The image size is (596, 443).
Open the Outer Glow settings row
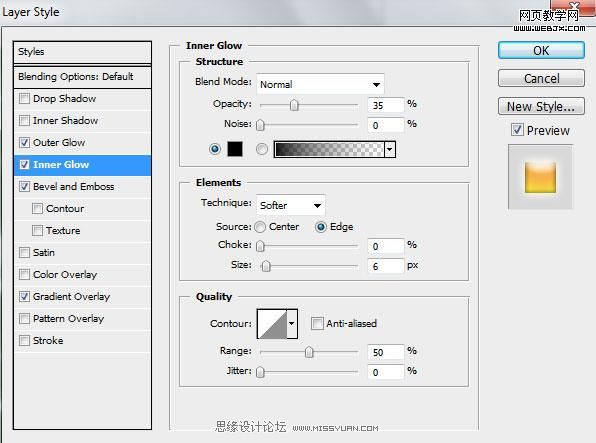(x=82, y=143)
